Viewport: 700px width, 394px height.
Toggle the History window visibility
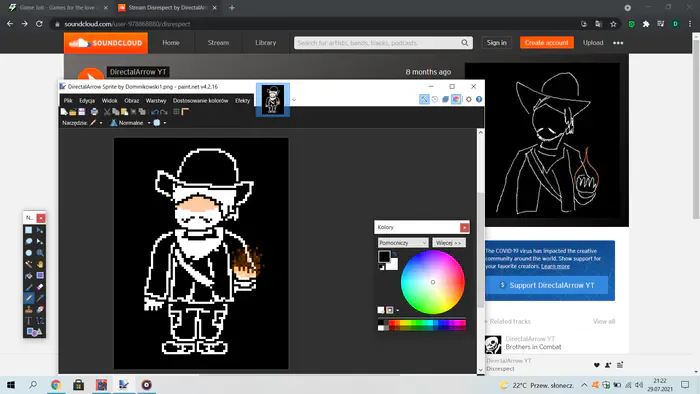click(435, 99)
